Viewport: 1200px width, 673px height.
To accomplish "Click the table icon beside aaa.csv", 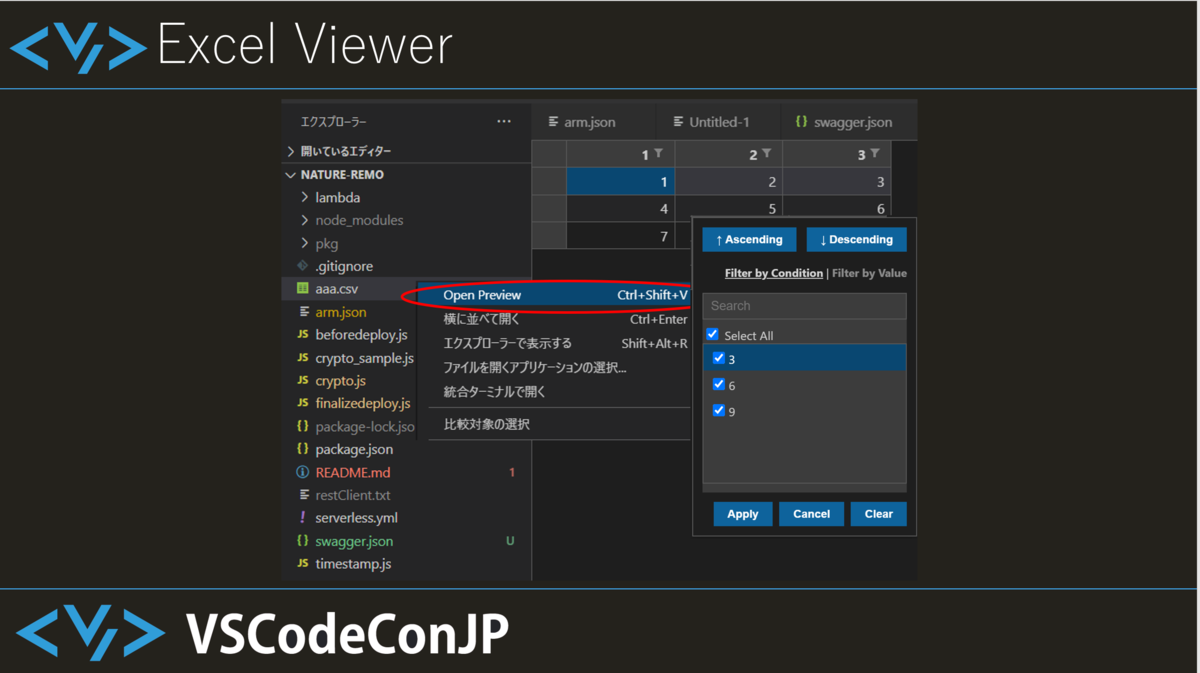I will tap(303, 288).
